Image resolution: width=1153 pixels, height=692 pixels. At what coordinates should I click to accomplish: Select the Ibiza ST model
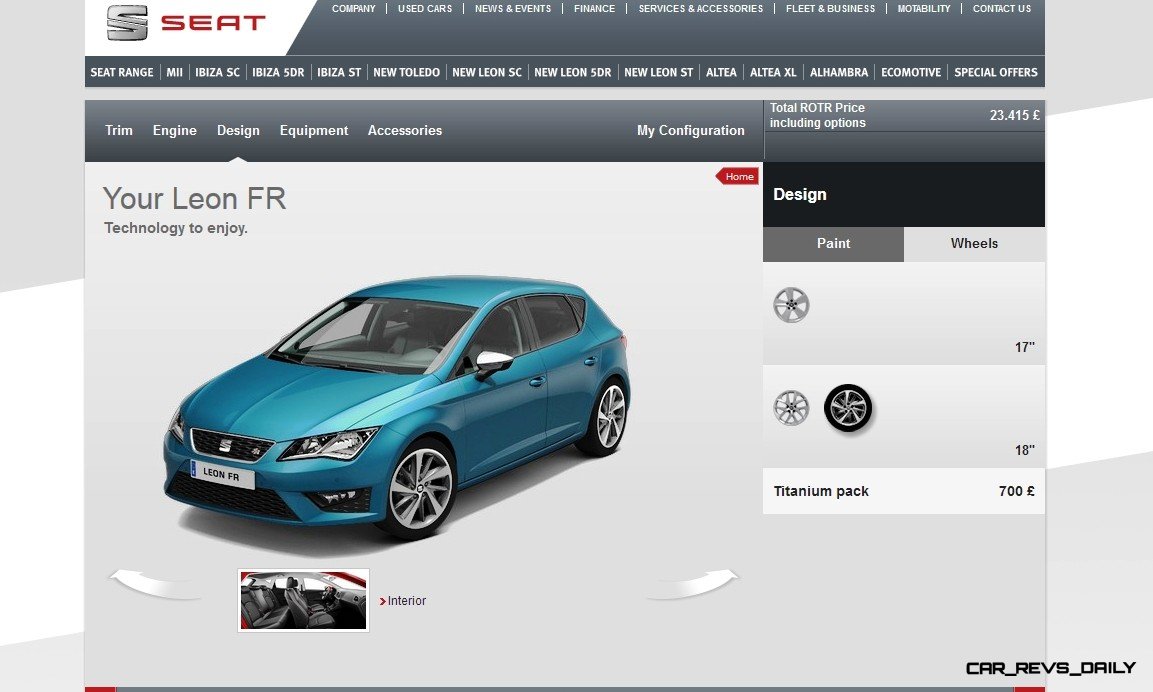tap(339, 72)
